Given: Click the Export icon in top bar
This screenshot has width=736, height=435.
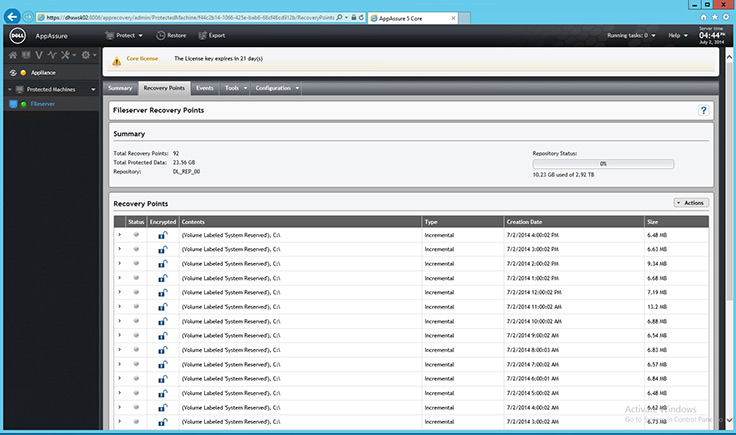Looking at the screenshot, I should tap(202, 36).
